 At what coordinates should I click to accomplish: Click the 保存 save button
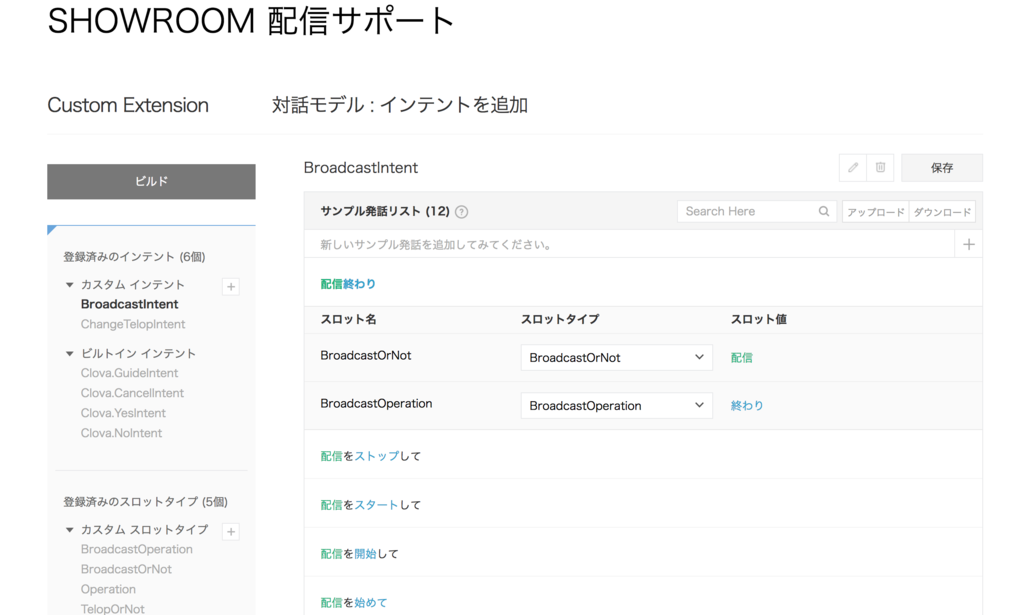(941, 167)
